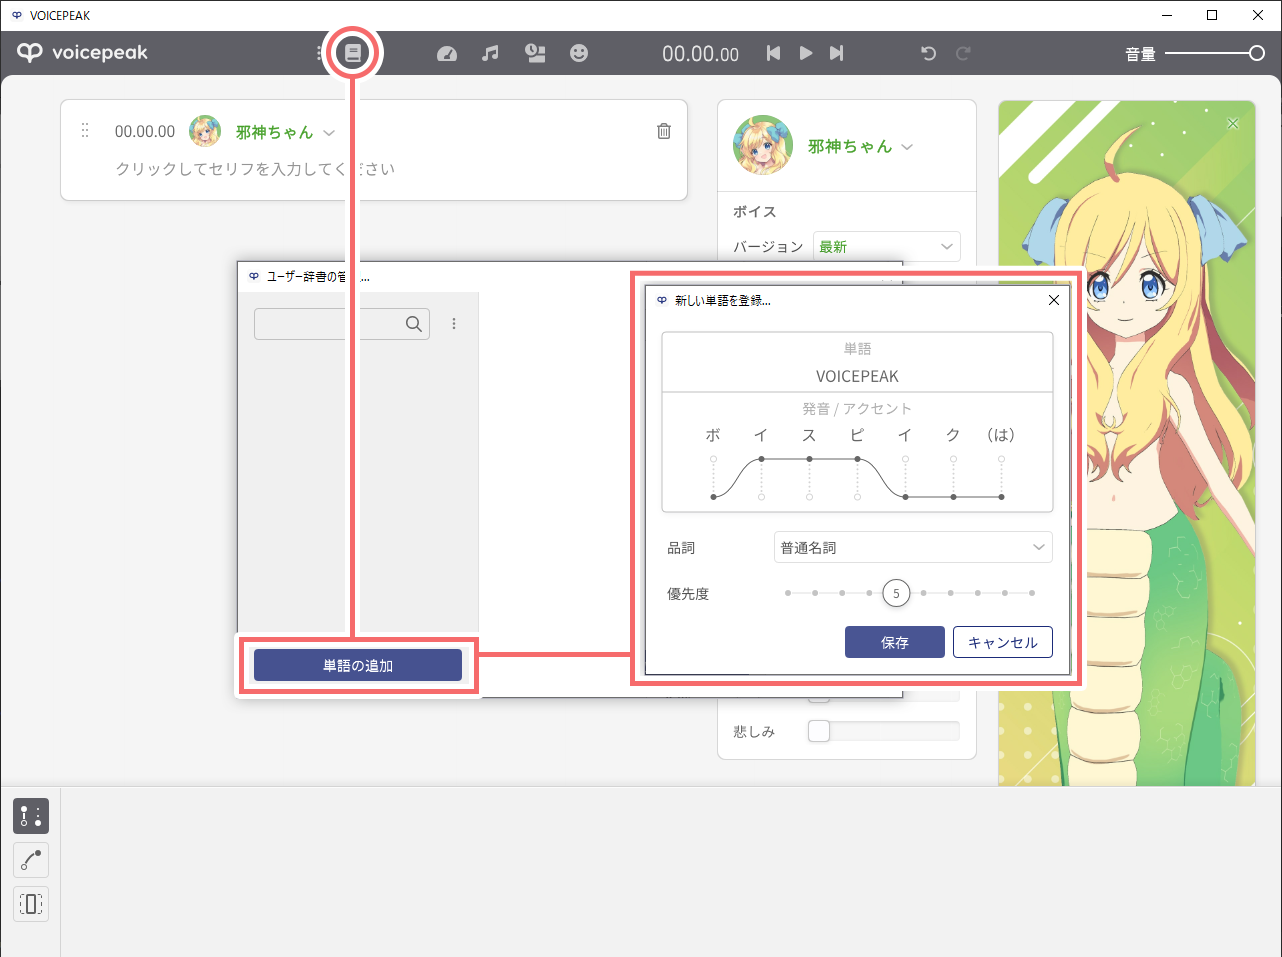Click the 優先度 slider handle showing 5
The image size is (1282, 957).
(896, 593)
